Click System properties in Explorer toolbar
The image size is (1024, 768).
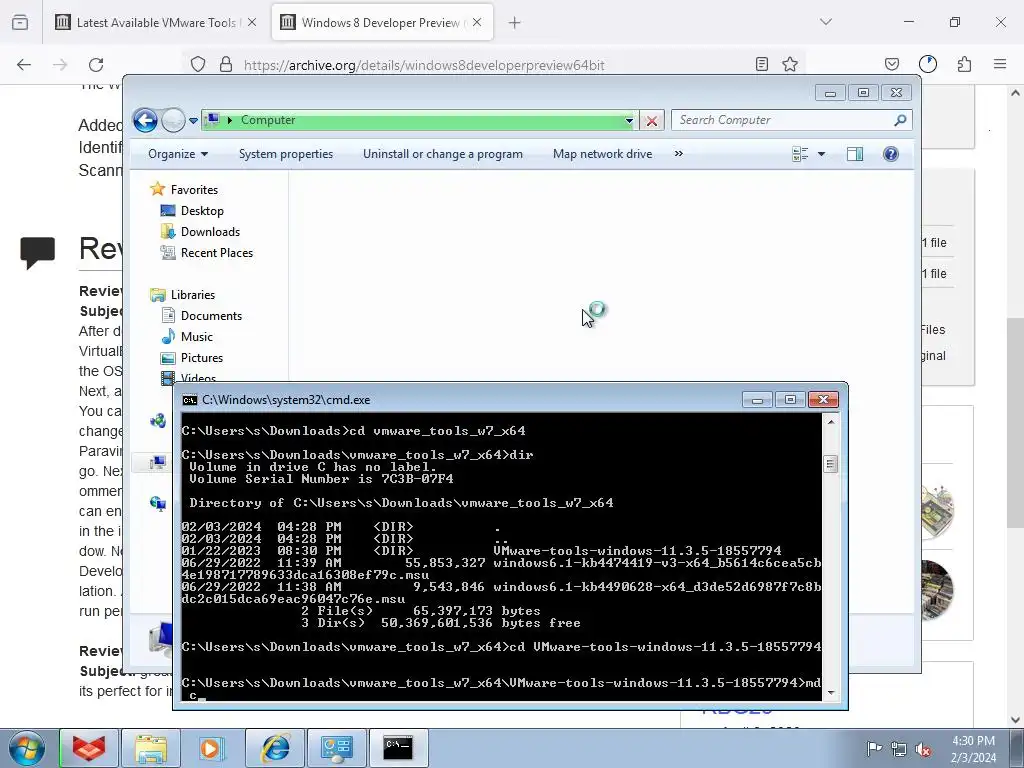(285, 154)
